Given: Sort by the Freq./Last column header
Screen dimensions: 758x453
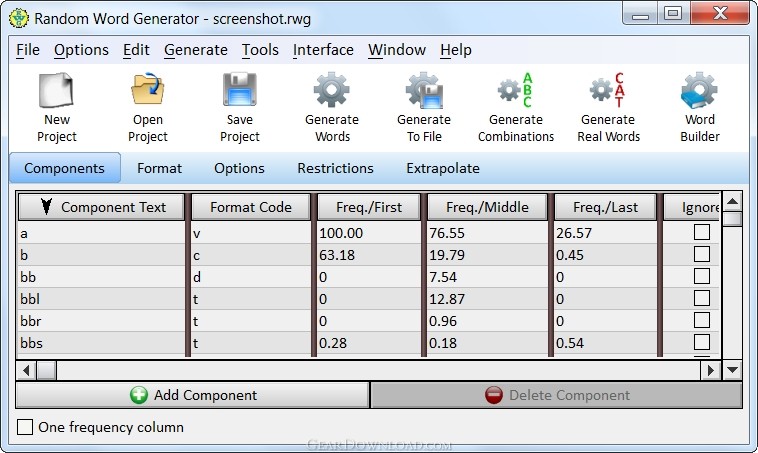Looking at the screenshot, I should coord(605,207).
